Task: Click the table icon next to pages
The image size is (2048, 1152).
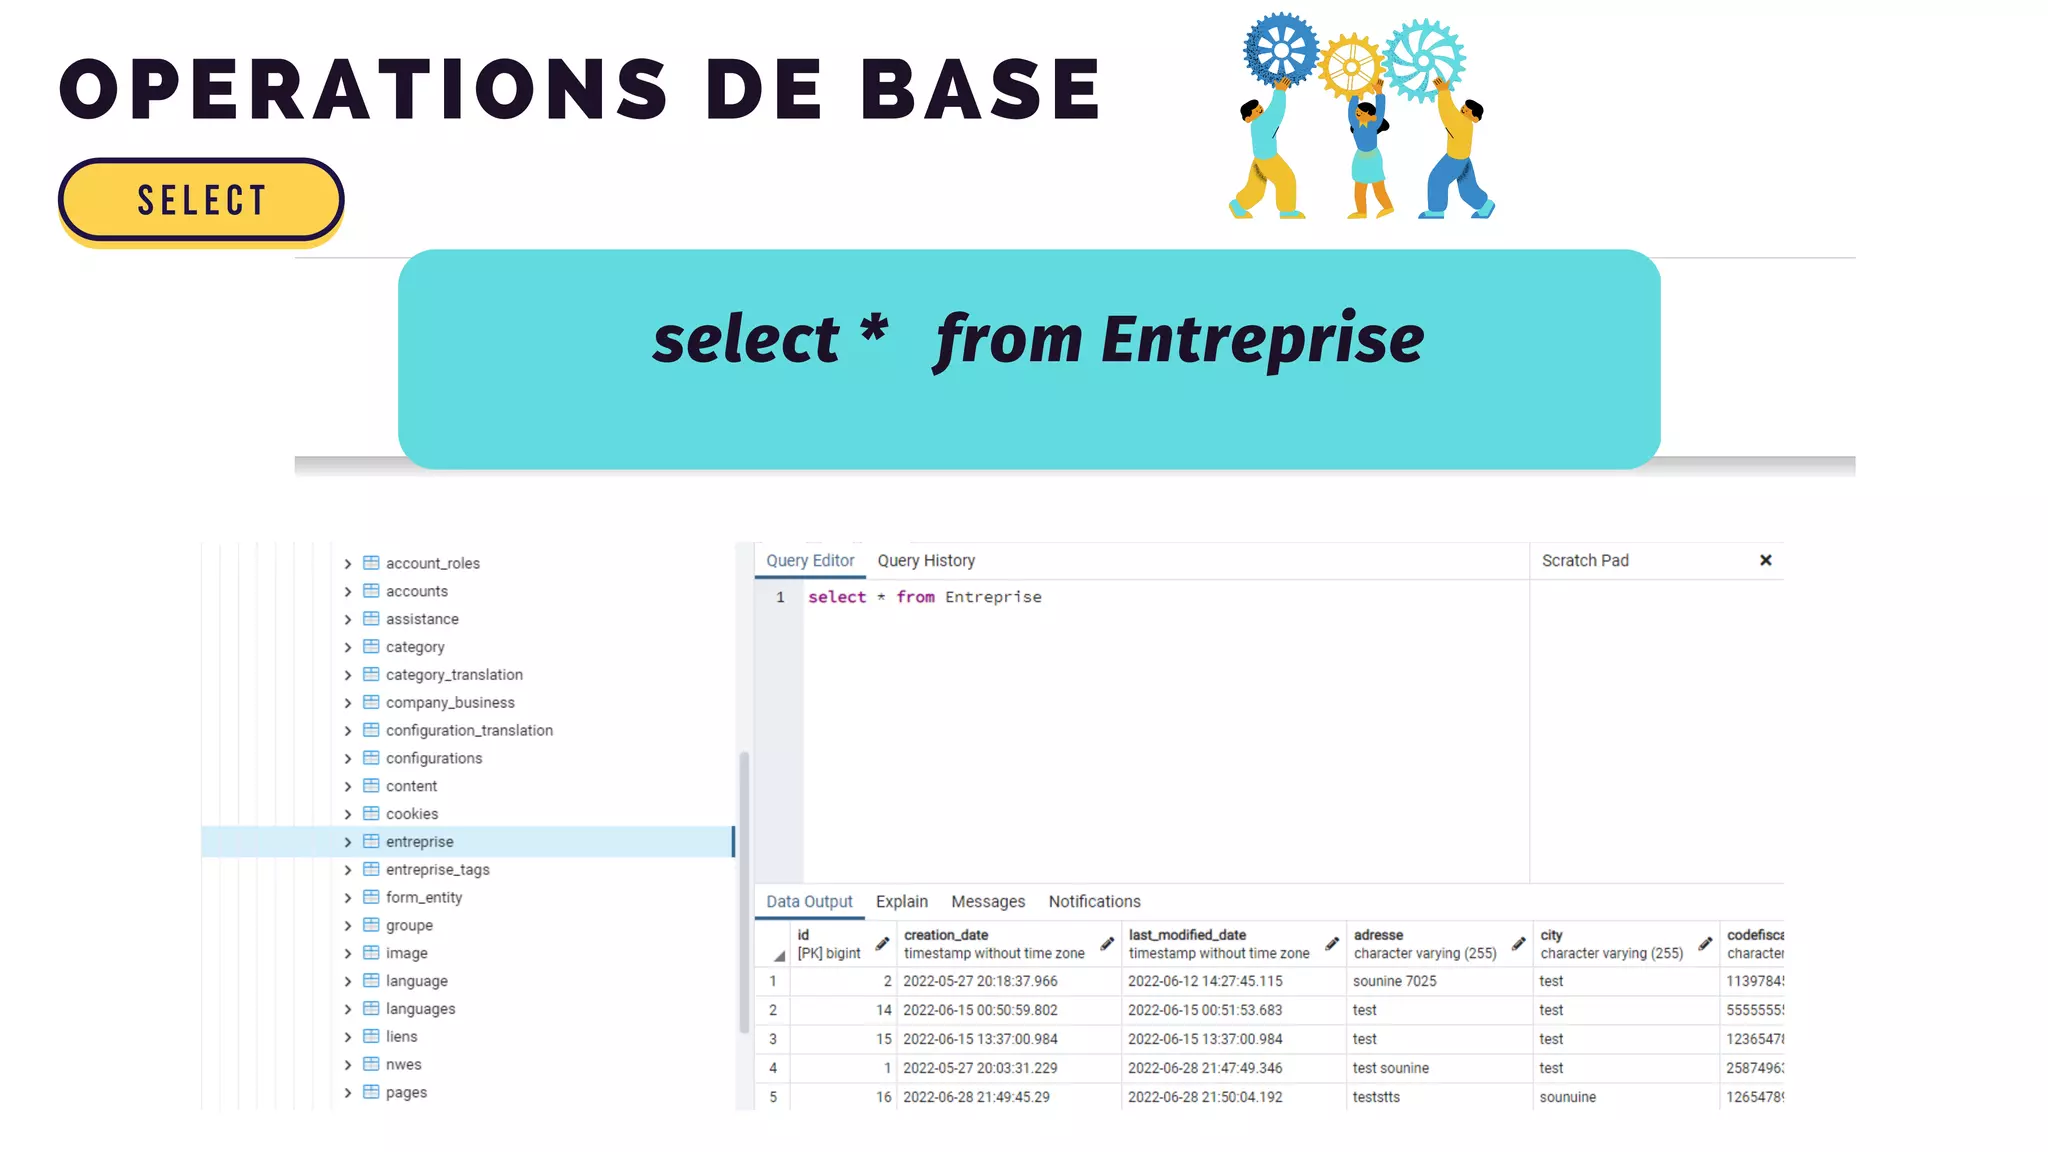Action: tap(371, 1092)
